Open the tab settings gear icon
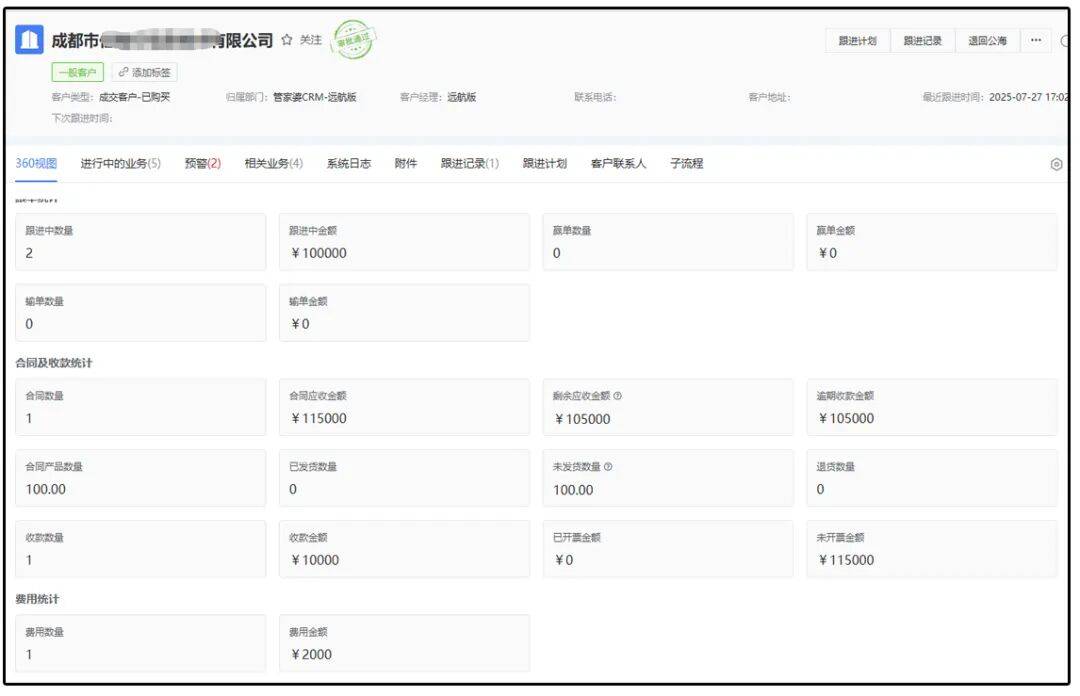This screenshot has width=1080, height=696. click(x=1056, y=164)
